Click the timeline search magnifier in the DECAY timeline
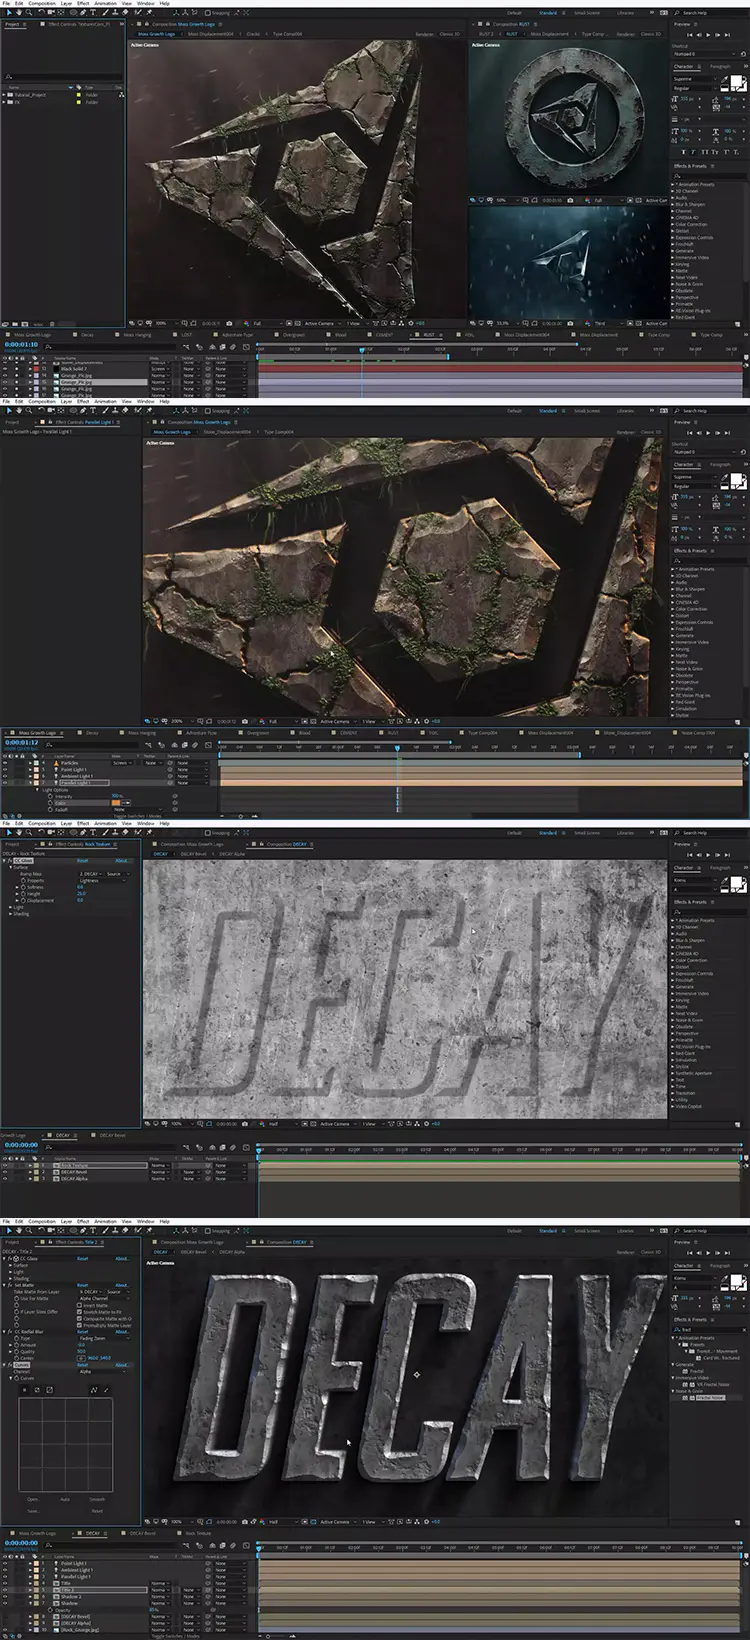 pos(48,1545)
